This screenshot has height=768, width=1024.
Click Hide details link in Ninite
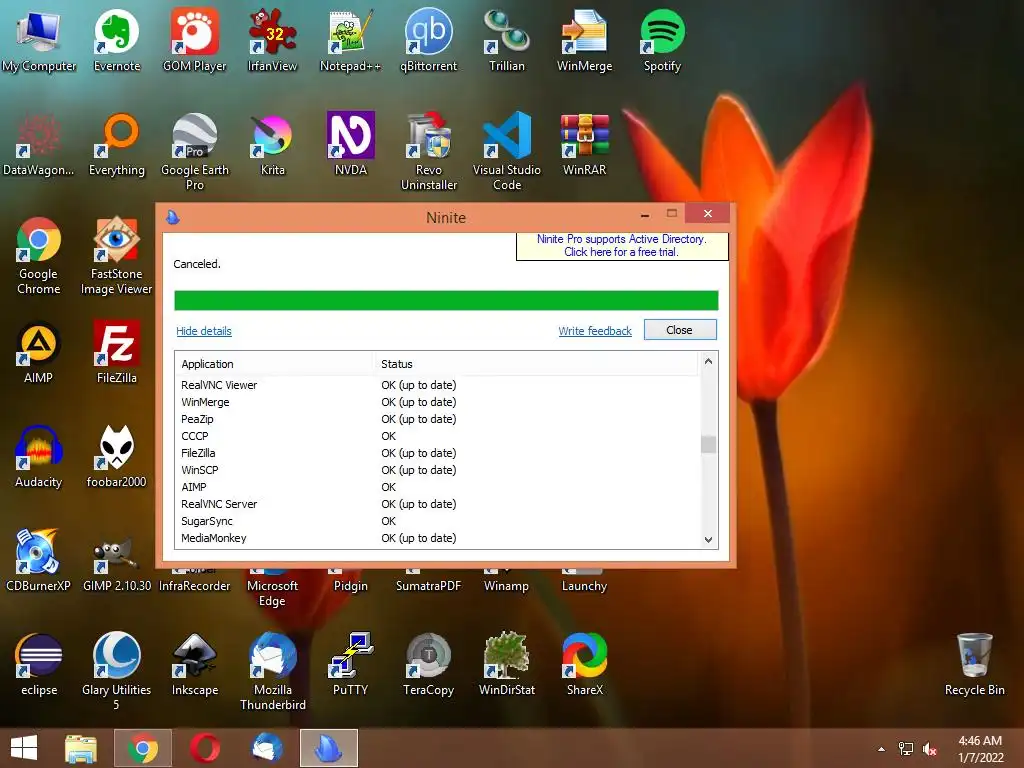pyautogui.click(x=204, y=331)
